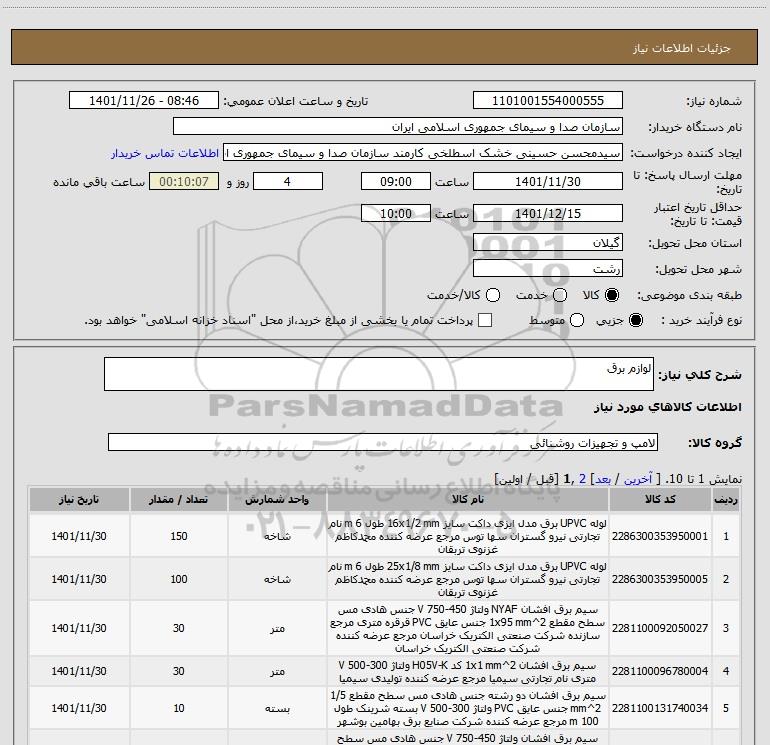
Task: Click item code 2286300353950005
Action: (x=660, y=579)
